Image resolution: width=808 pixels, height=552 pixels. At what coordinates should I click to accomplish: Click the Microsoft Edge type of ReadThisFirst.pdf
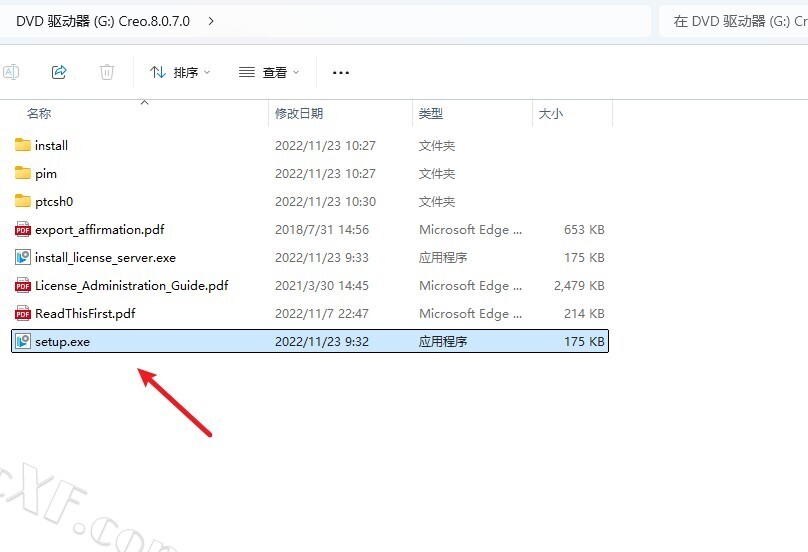[470, 313]
